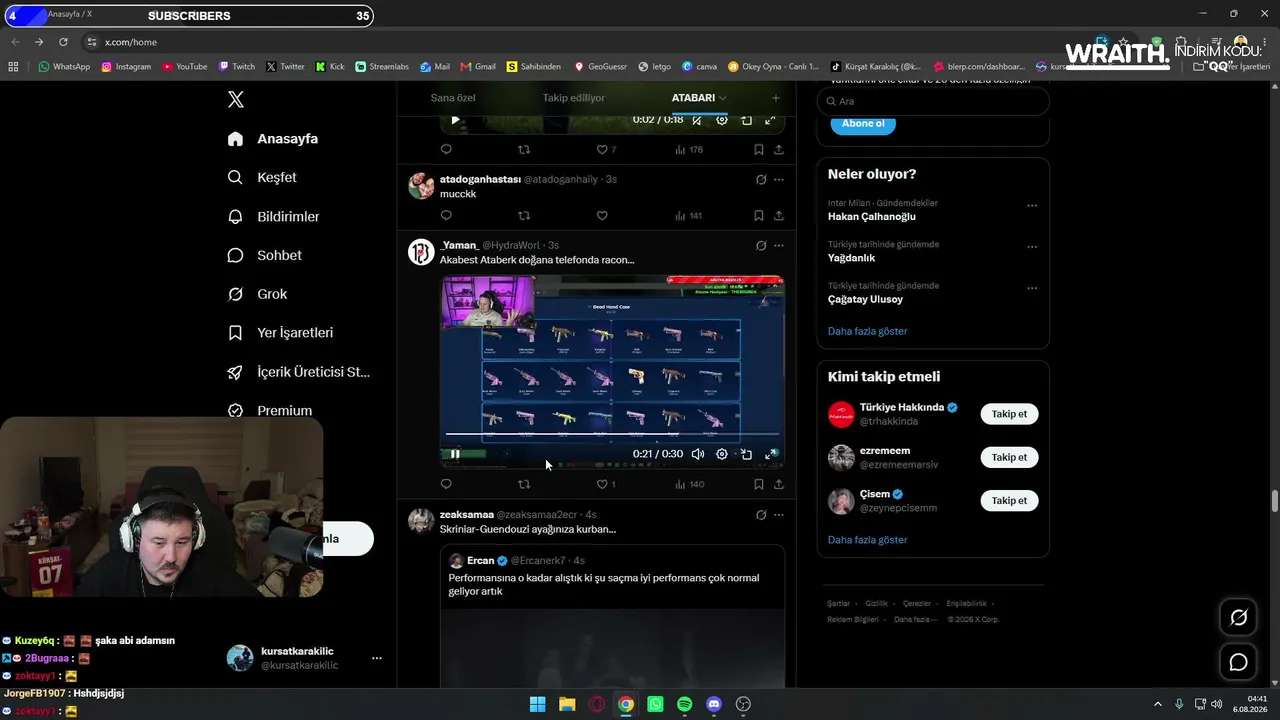Open more options for zeaksamaa's post
Image resolution: width=1280 pixels, height=720 pixels.
coord(779,515)
